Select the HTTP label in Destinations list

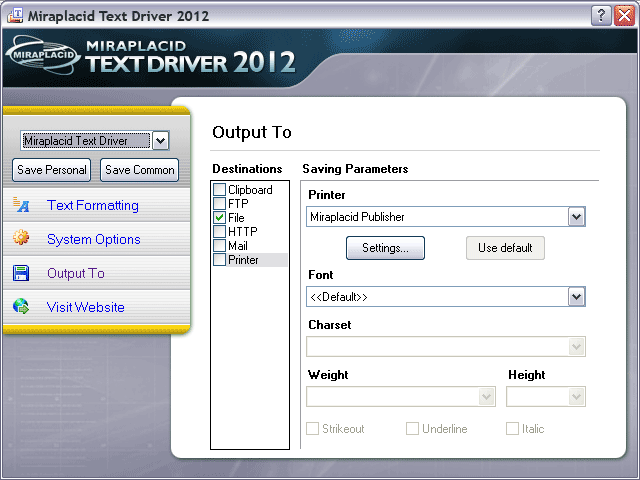click(x=243, y=231)
